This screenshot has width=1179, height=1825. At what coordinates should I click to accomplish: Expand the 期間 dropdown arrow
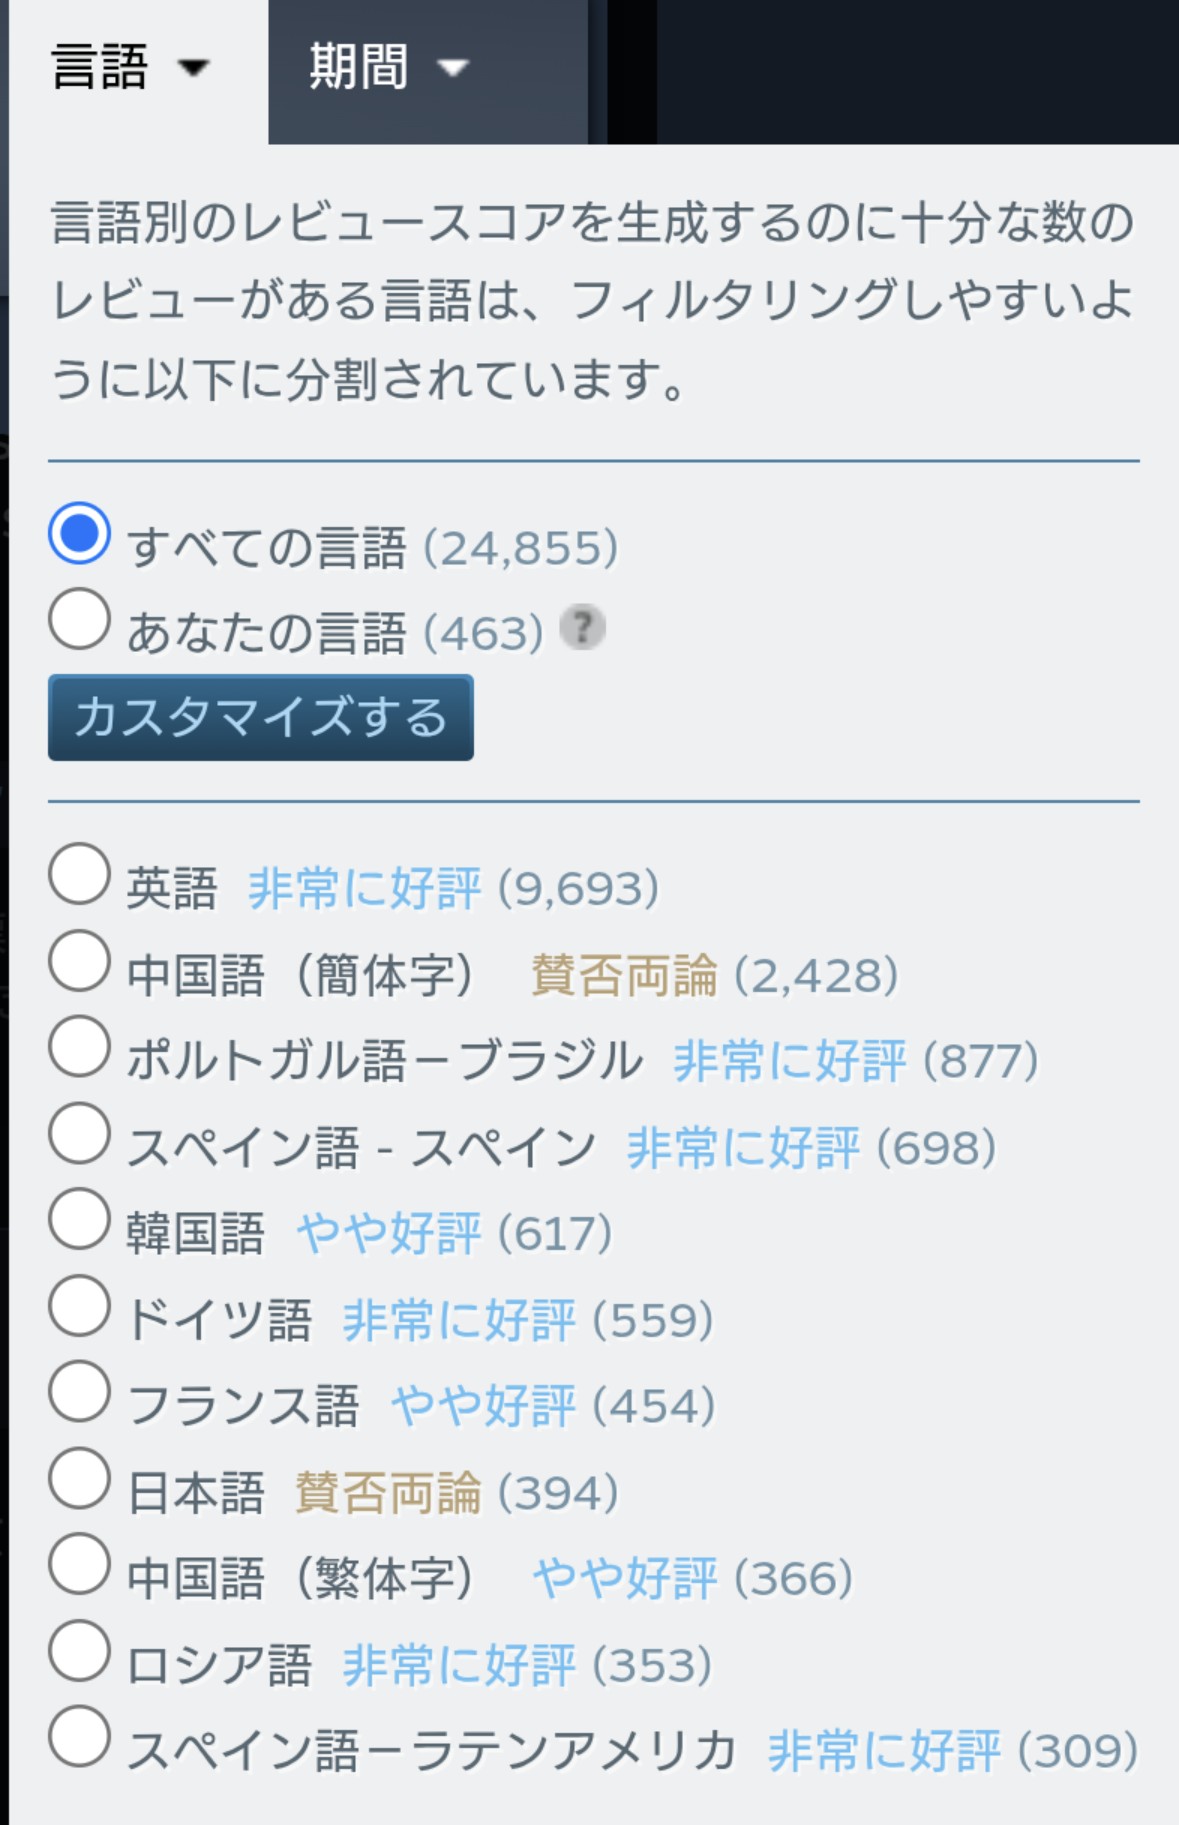click(453, 68)
